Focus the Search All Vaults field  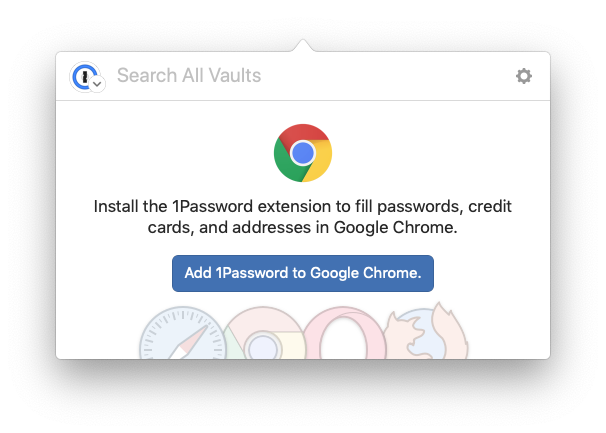[309, 75]
